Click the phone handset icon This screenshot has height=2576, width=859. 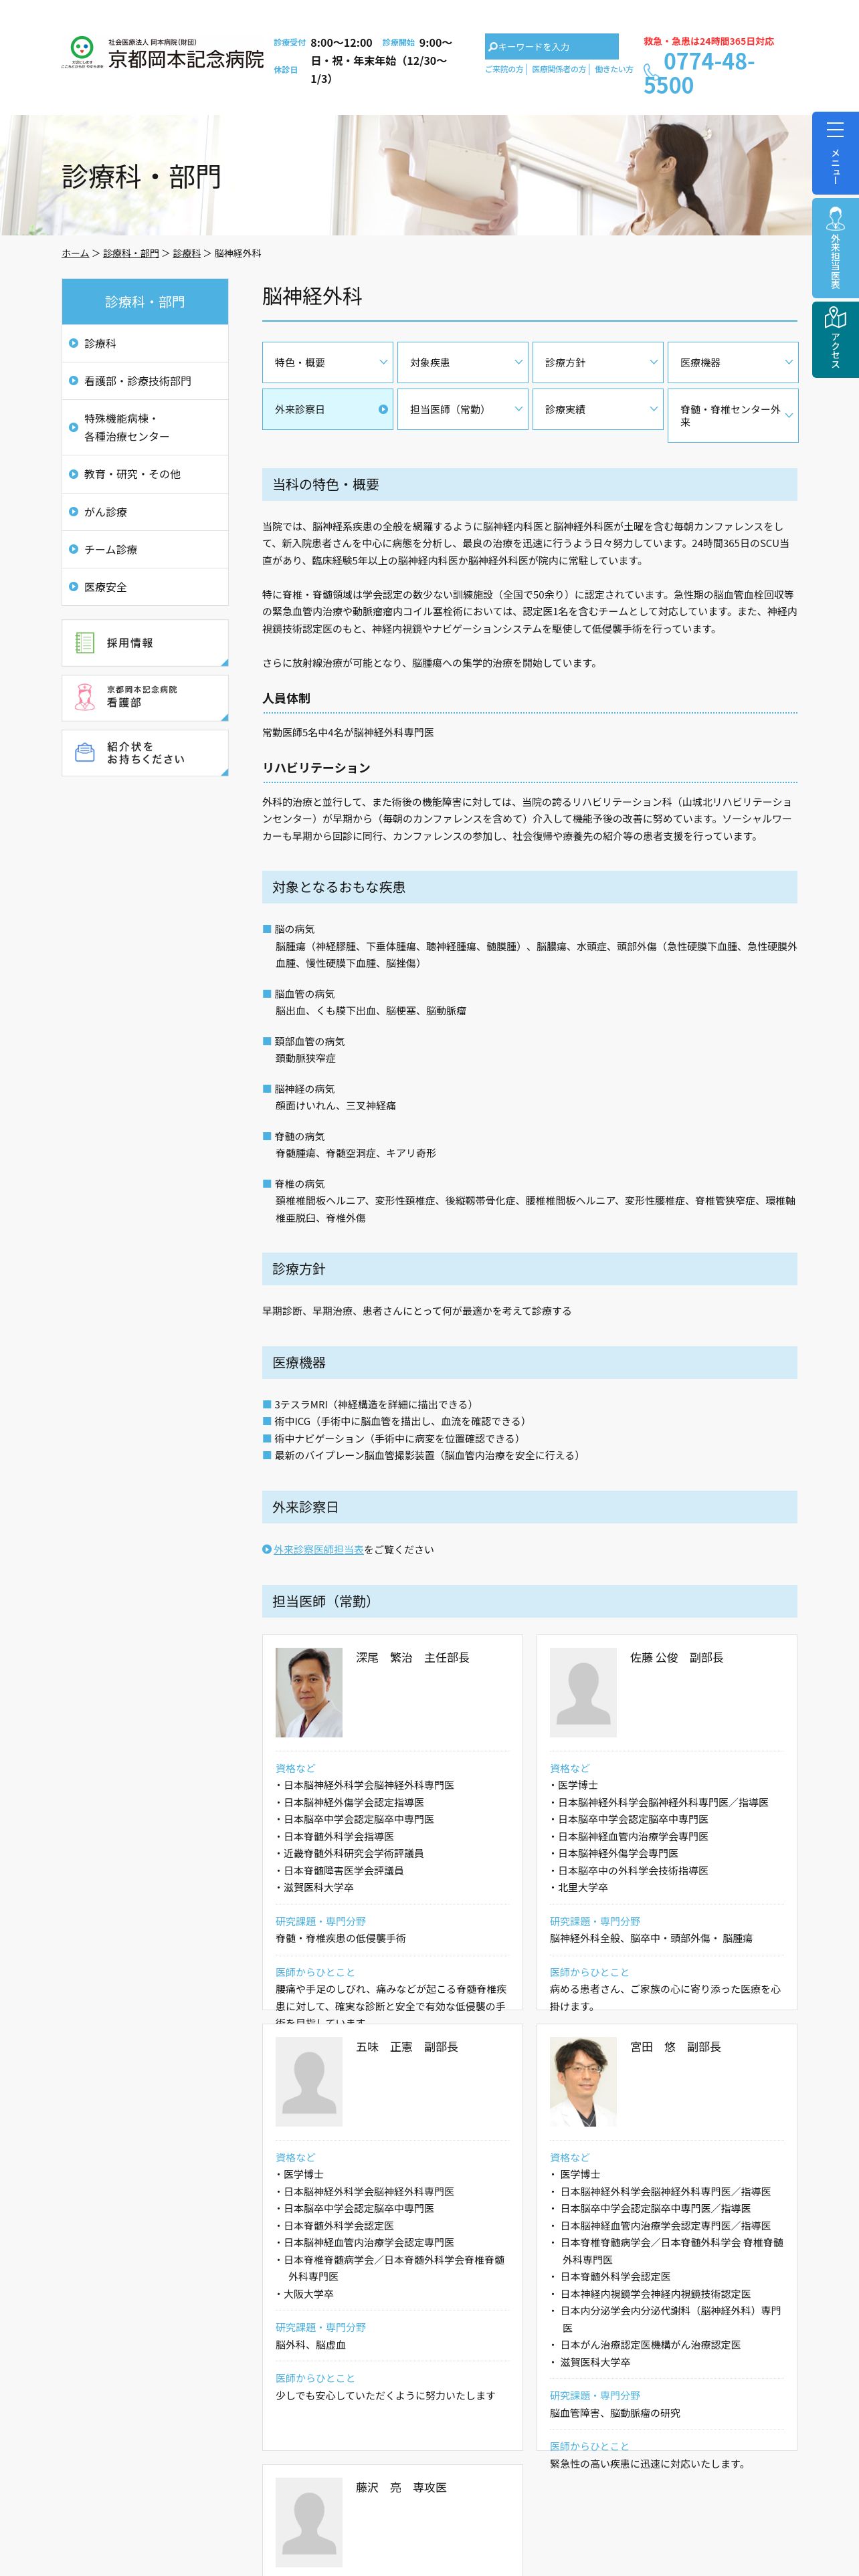coord(651,72)
